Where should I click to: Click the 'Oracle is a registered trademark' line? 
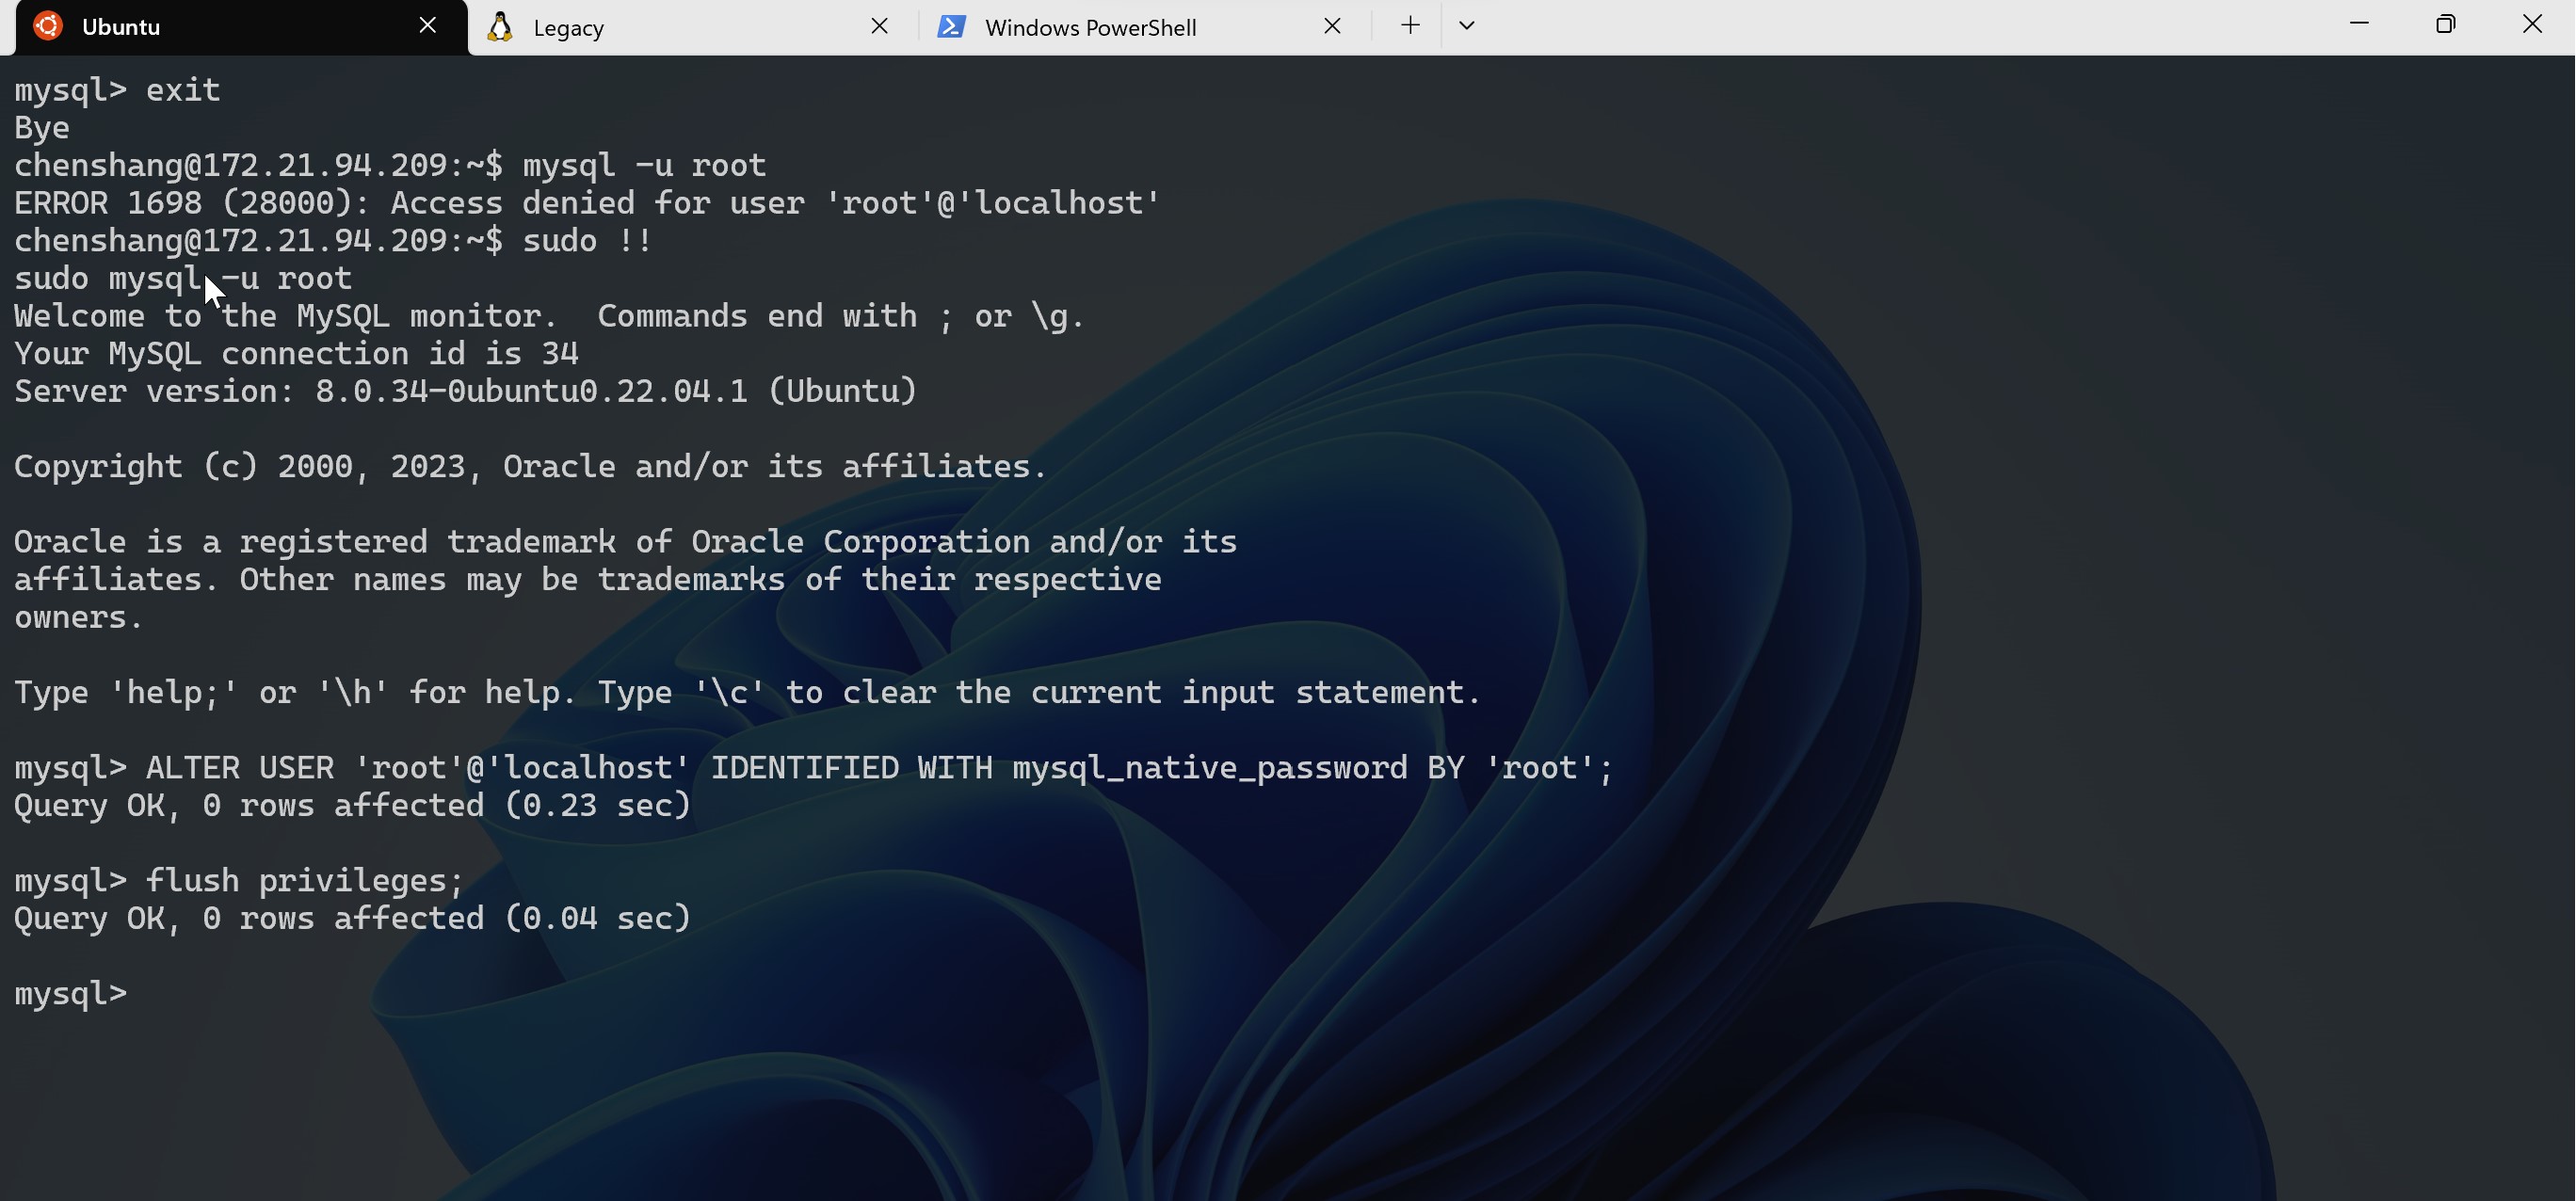click(x=625, y=542)
